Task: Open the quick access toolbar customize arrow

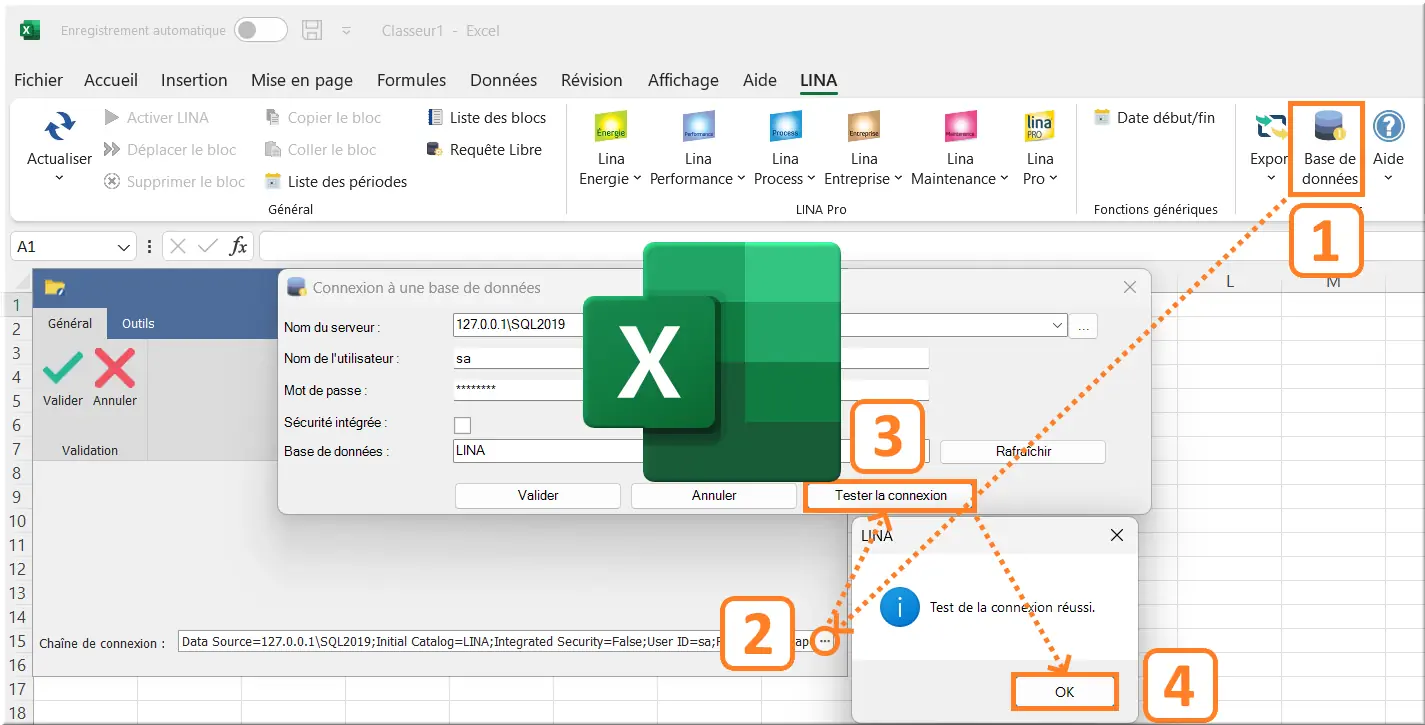Action: tap(346, 31)
